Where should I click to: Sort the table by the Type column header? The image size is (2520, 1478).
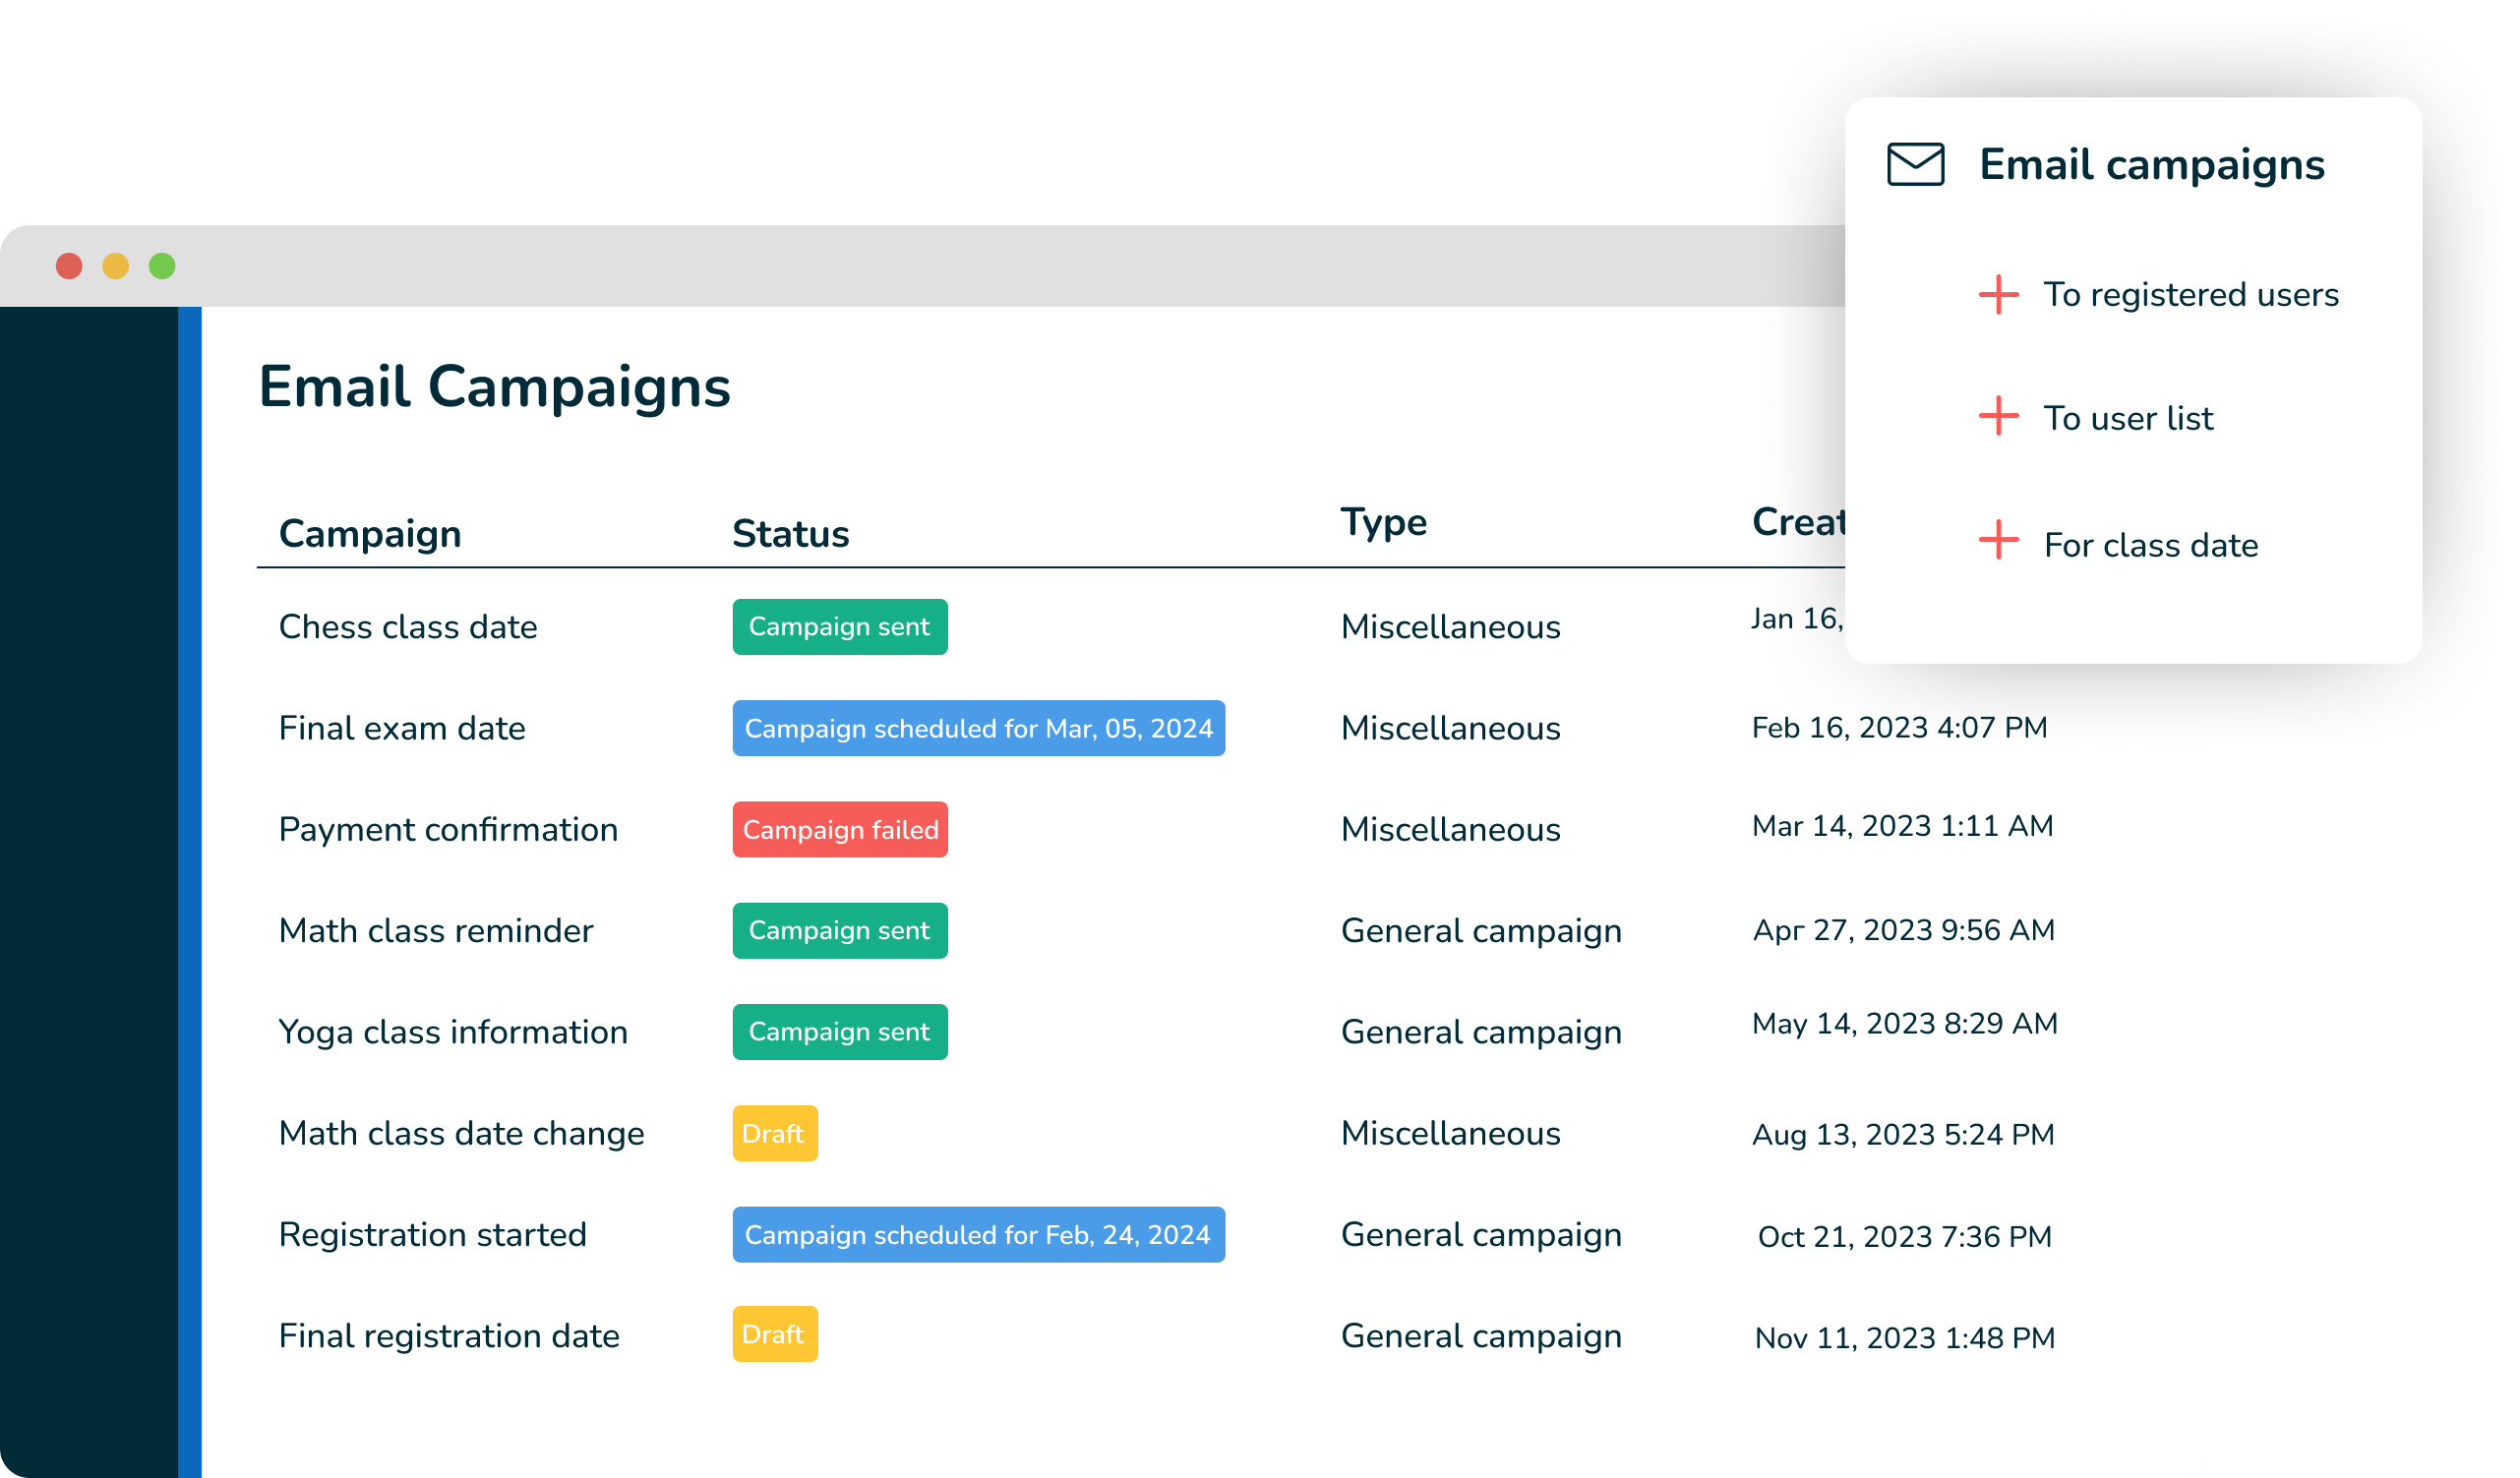pyautogui.click(x=1384, y=521)
